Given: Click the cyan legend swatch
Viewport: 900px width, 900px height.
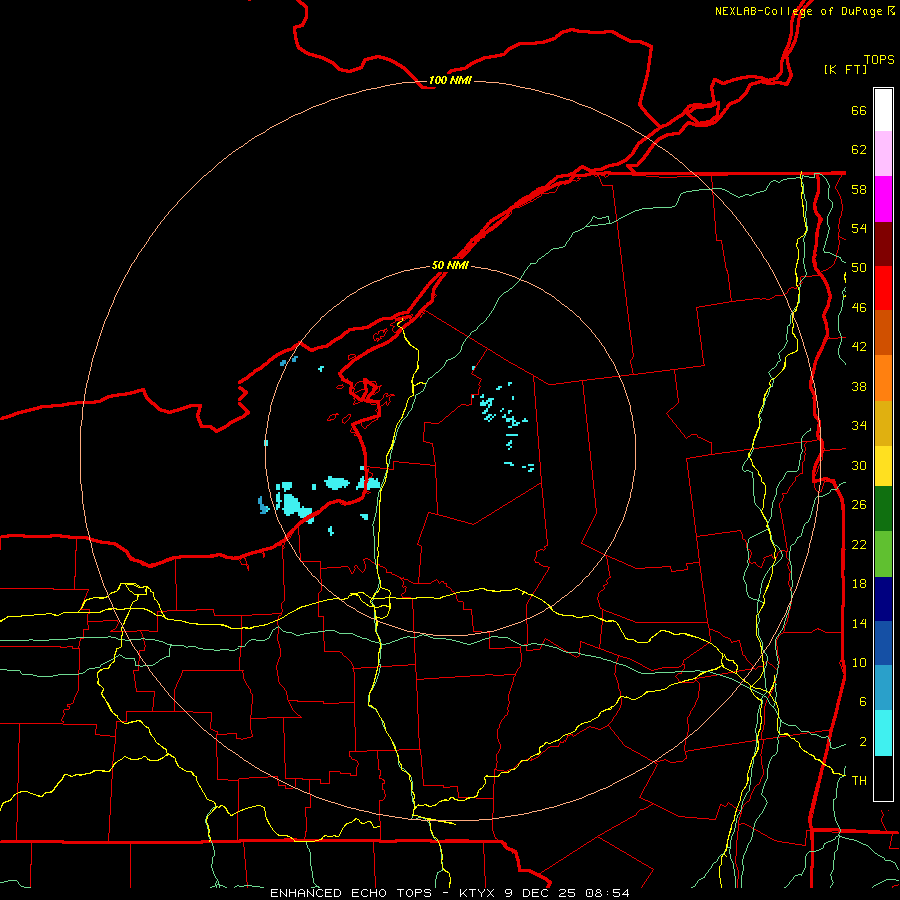Looking at the screenshot, I should [883, 733].
